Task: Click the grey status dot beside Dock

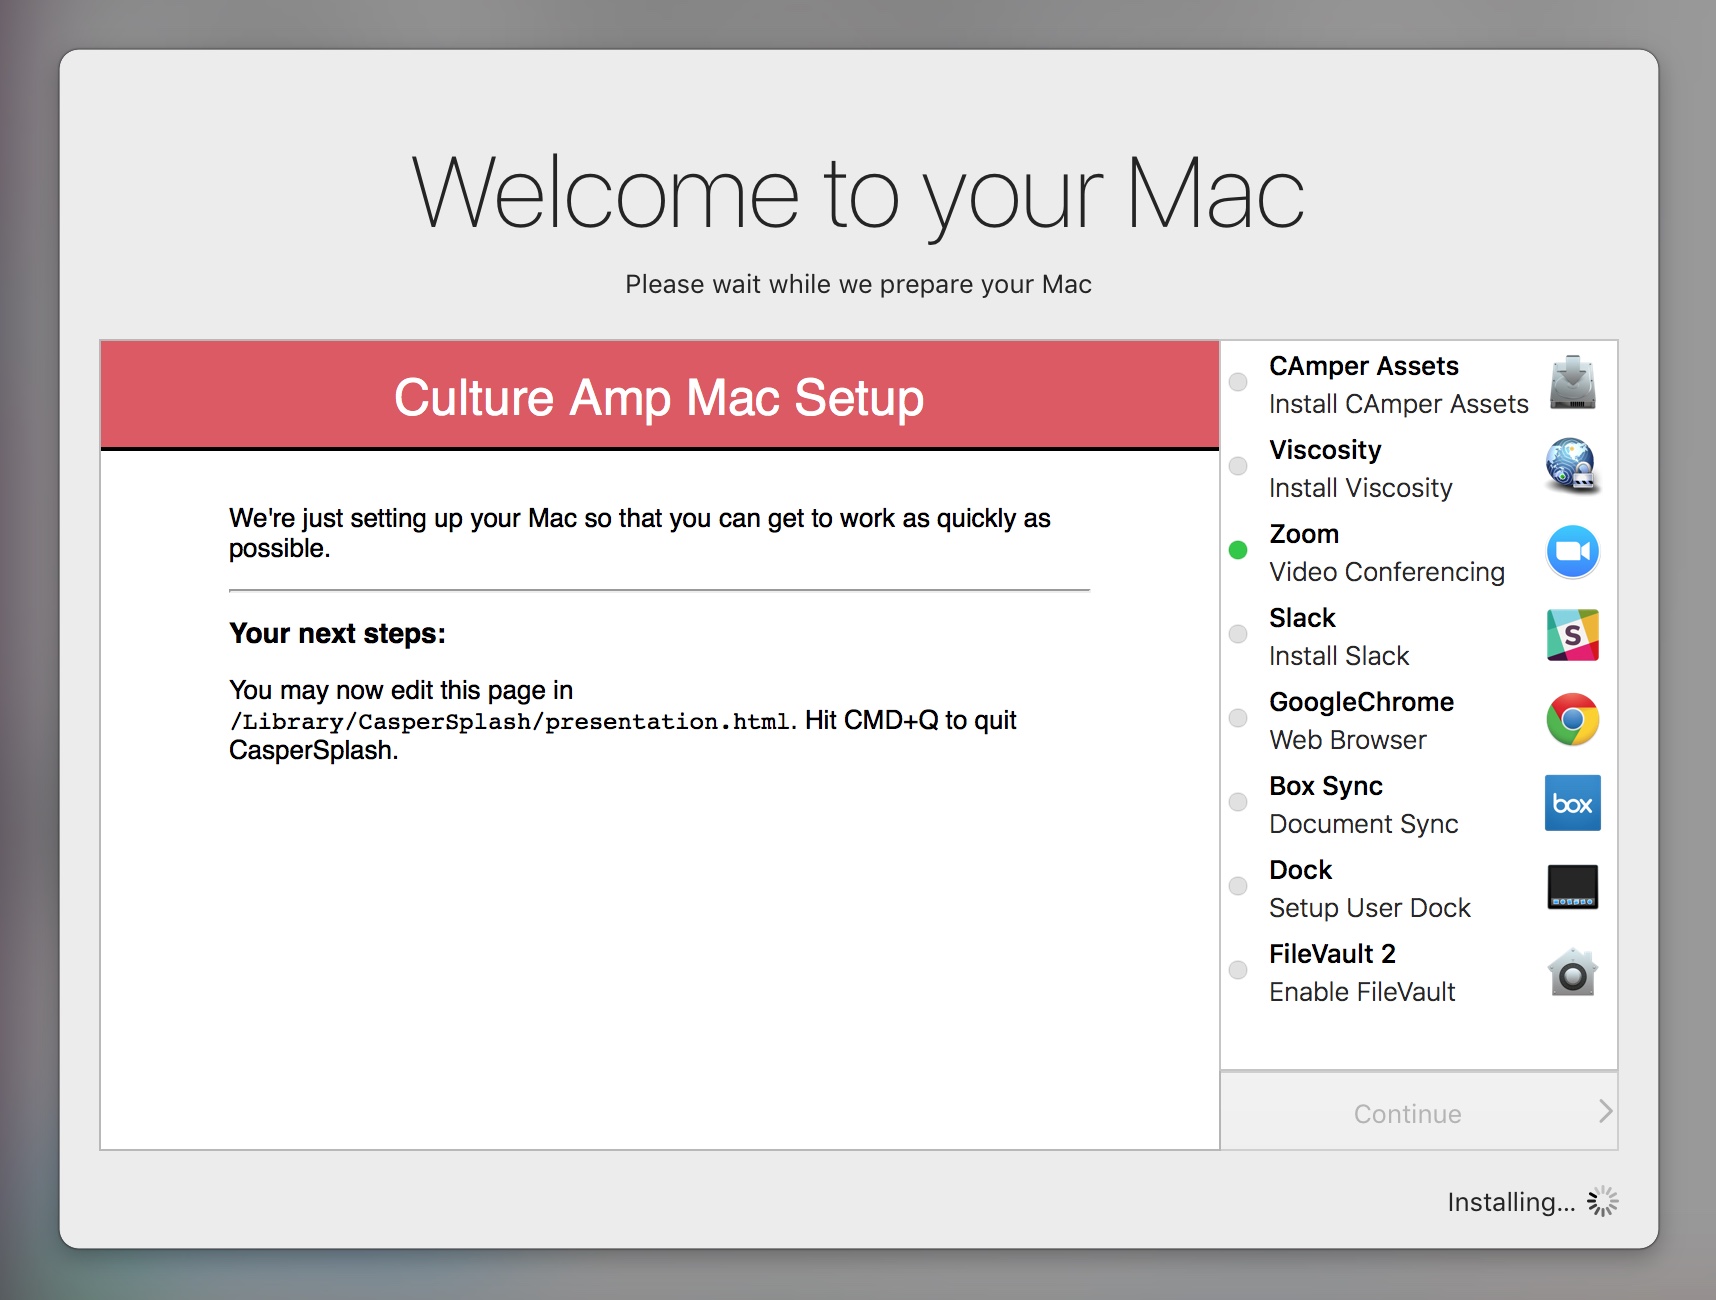Action: click(1238, 886)
